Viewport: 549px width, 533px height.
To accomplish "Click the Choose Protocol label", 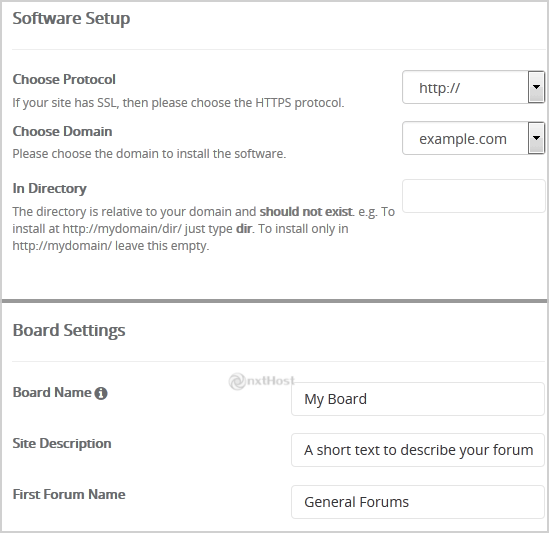I will point(64,79).
